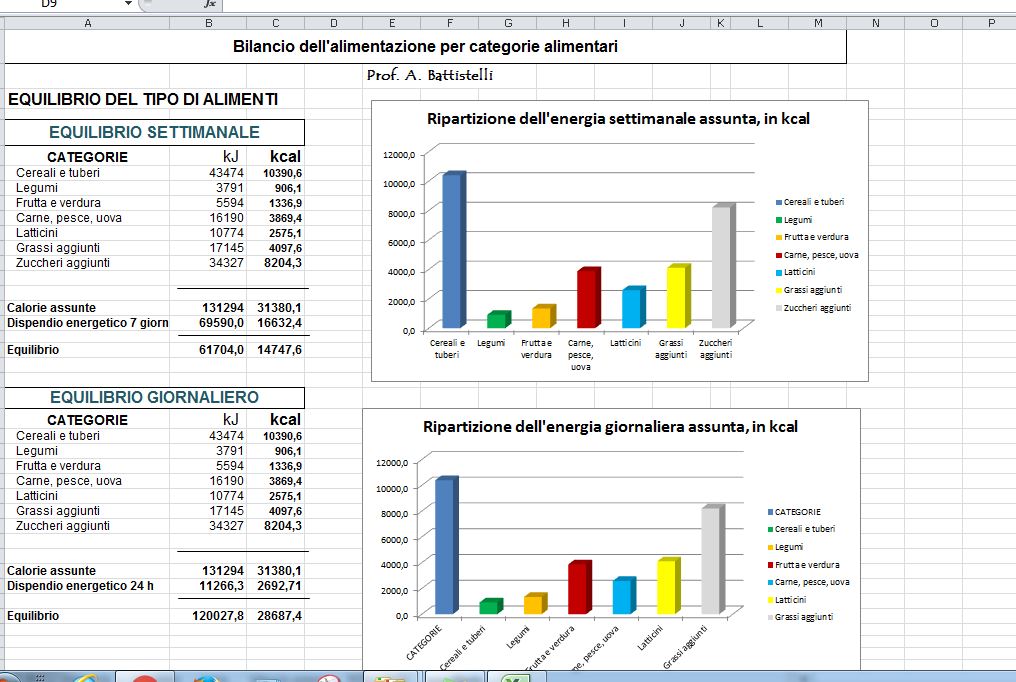
Task: Select the daily Equilibrio value 120027,8
Action: pos(218,616)
